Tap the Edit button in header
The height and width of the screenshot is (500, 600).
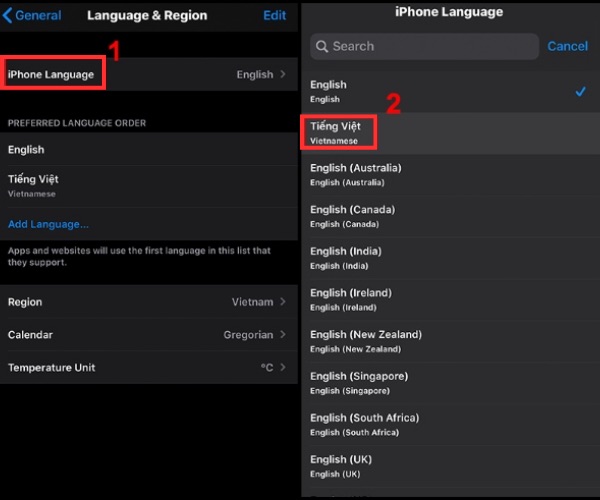[273, 15]
